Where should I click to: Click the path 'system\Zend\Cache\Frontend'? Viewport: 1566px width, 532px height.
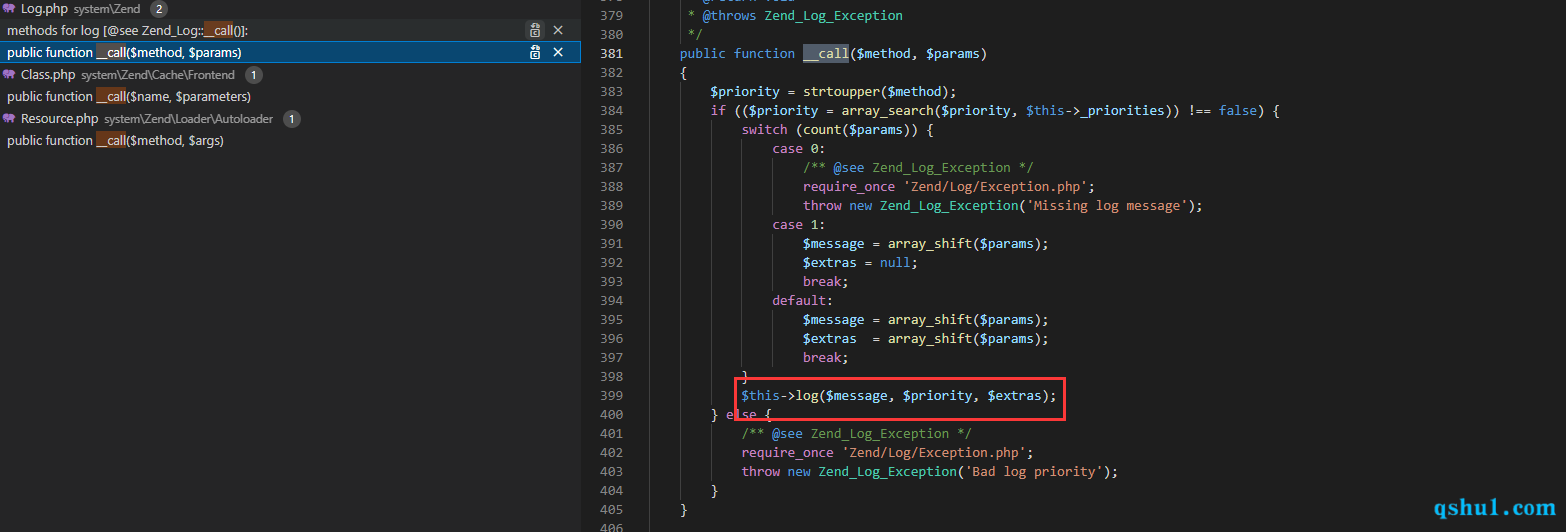(158, 75)
